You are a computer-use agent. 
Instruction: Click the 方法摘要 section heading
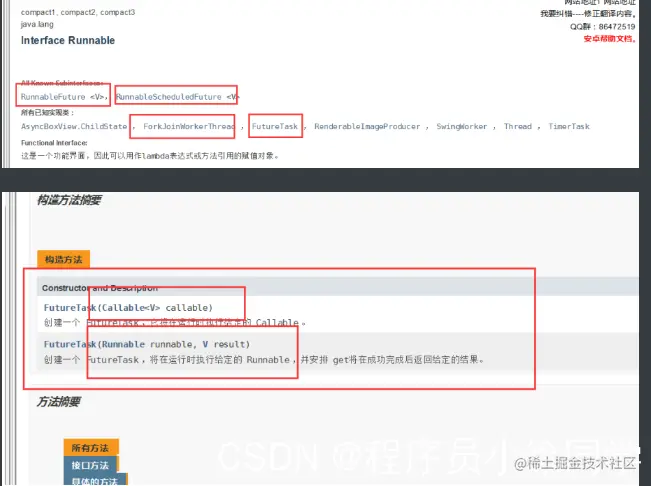click(59, 402)
